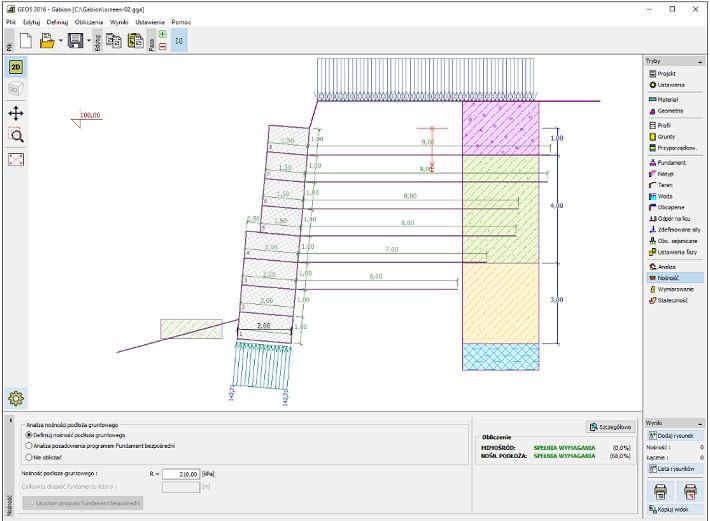Open a file with the folder icon
710x521 pixels.
click(47, 41)
